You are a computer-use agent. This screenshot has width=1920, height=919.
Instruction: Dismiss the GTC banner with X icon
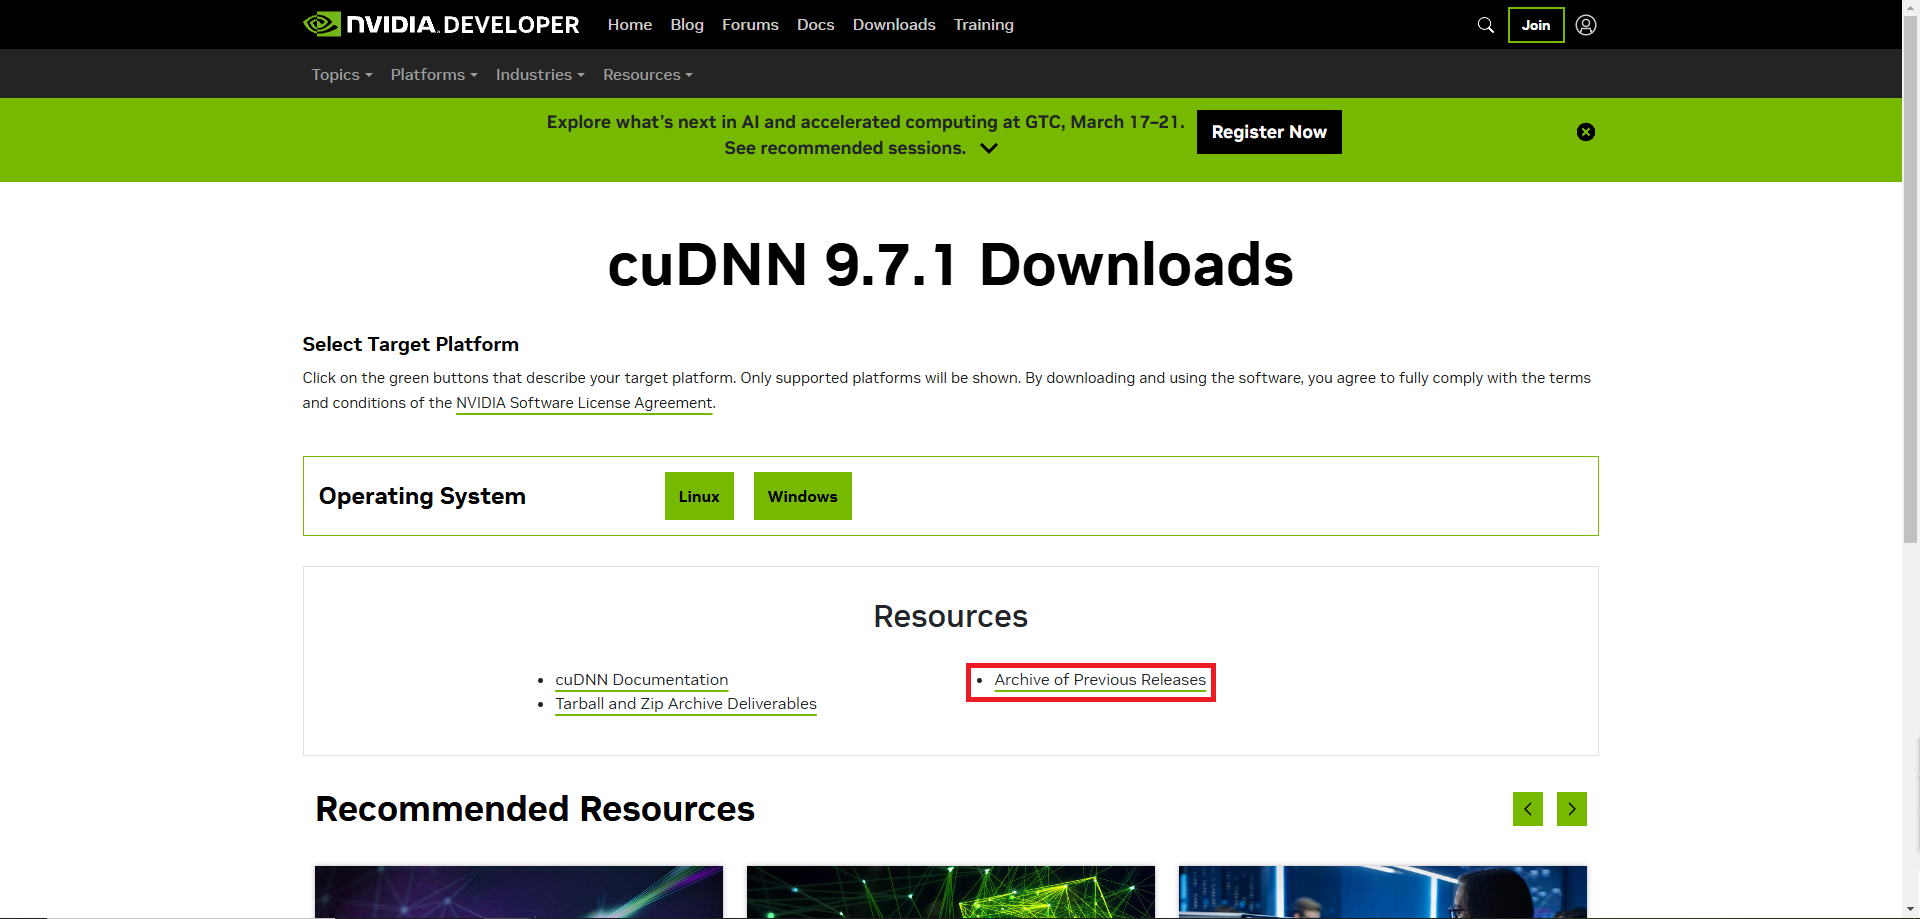click(x=1586, y=132)
